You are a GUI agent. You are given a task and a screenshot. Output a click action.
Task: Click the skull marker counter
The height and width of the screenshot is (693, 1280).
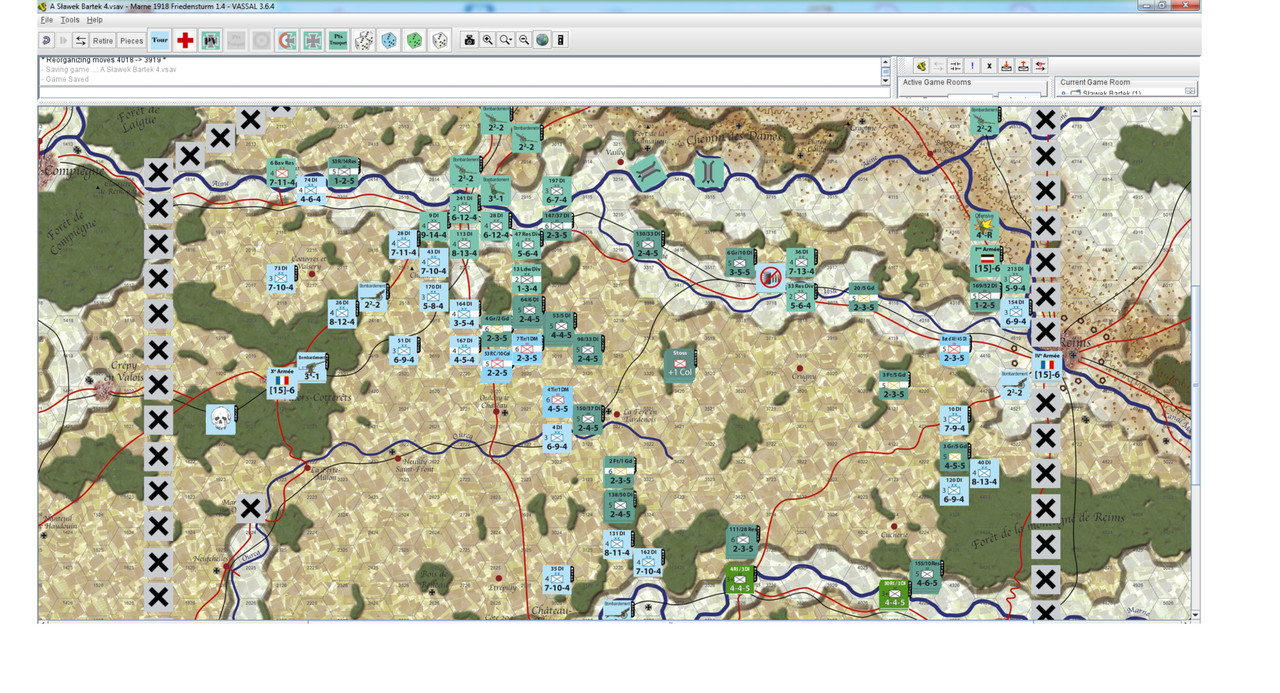point(220,419)
